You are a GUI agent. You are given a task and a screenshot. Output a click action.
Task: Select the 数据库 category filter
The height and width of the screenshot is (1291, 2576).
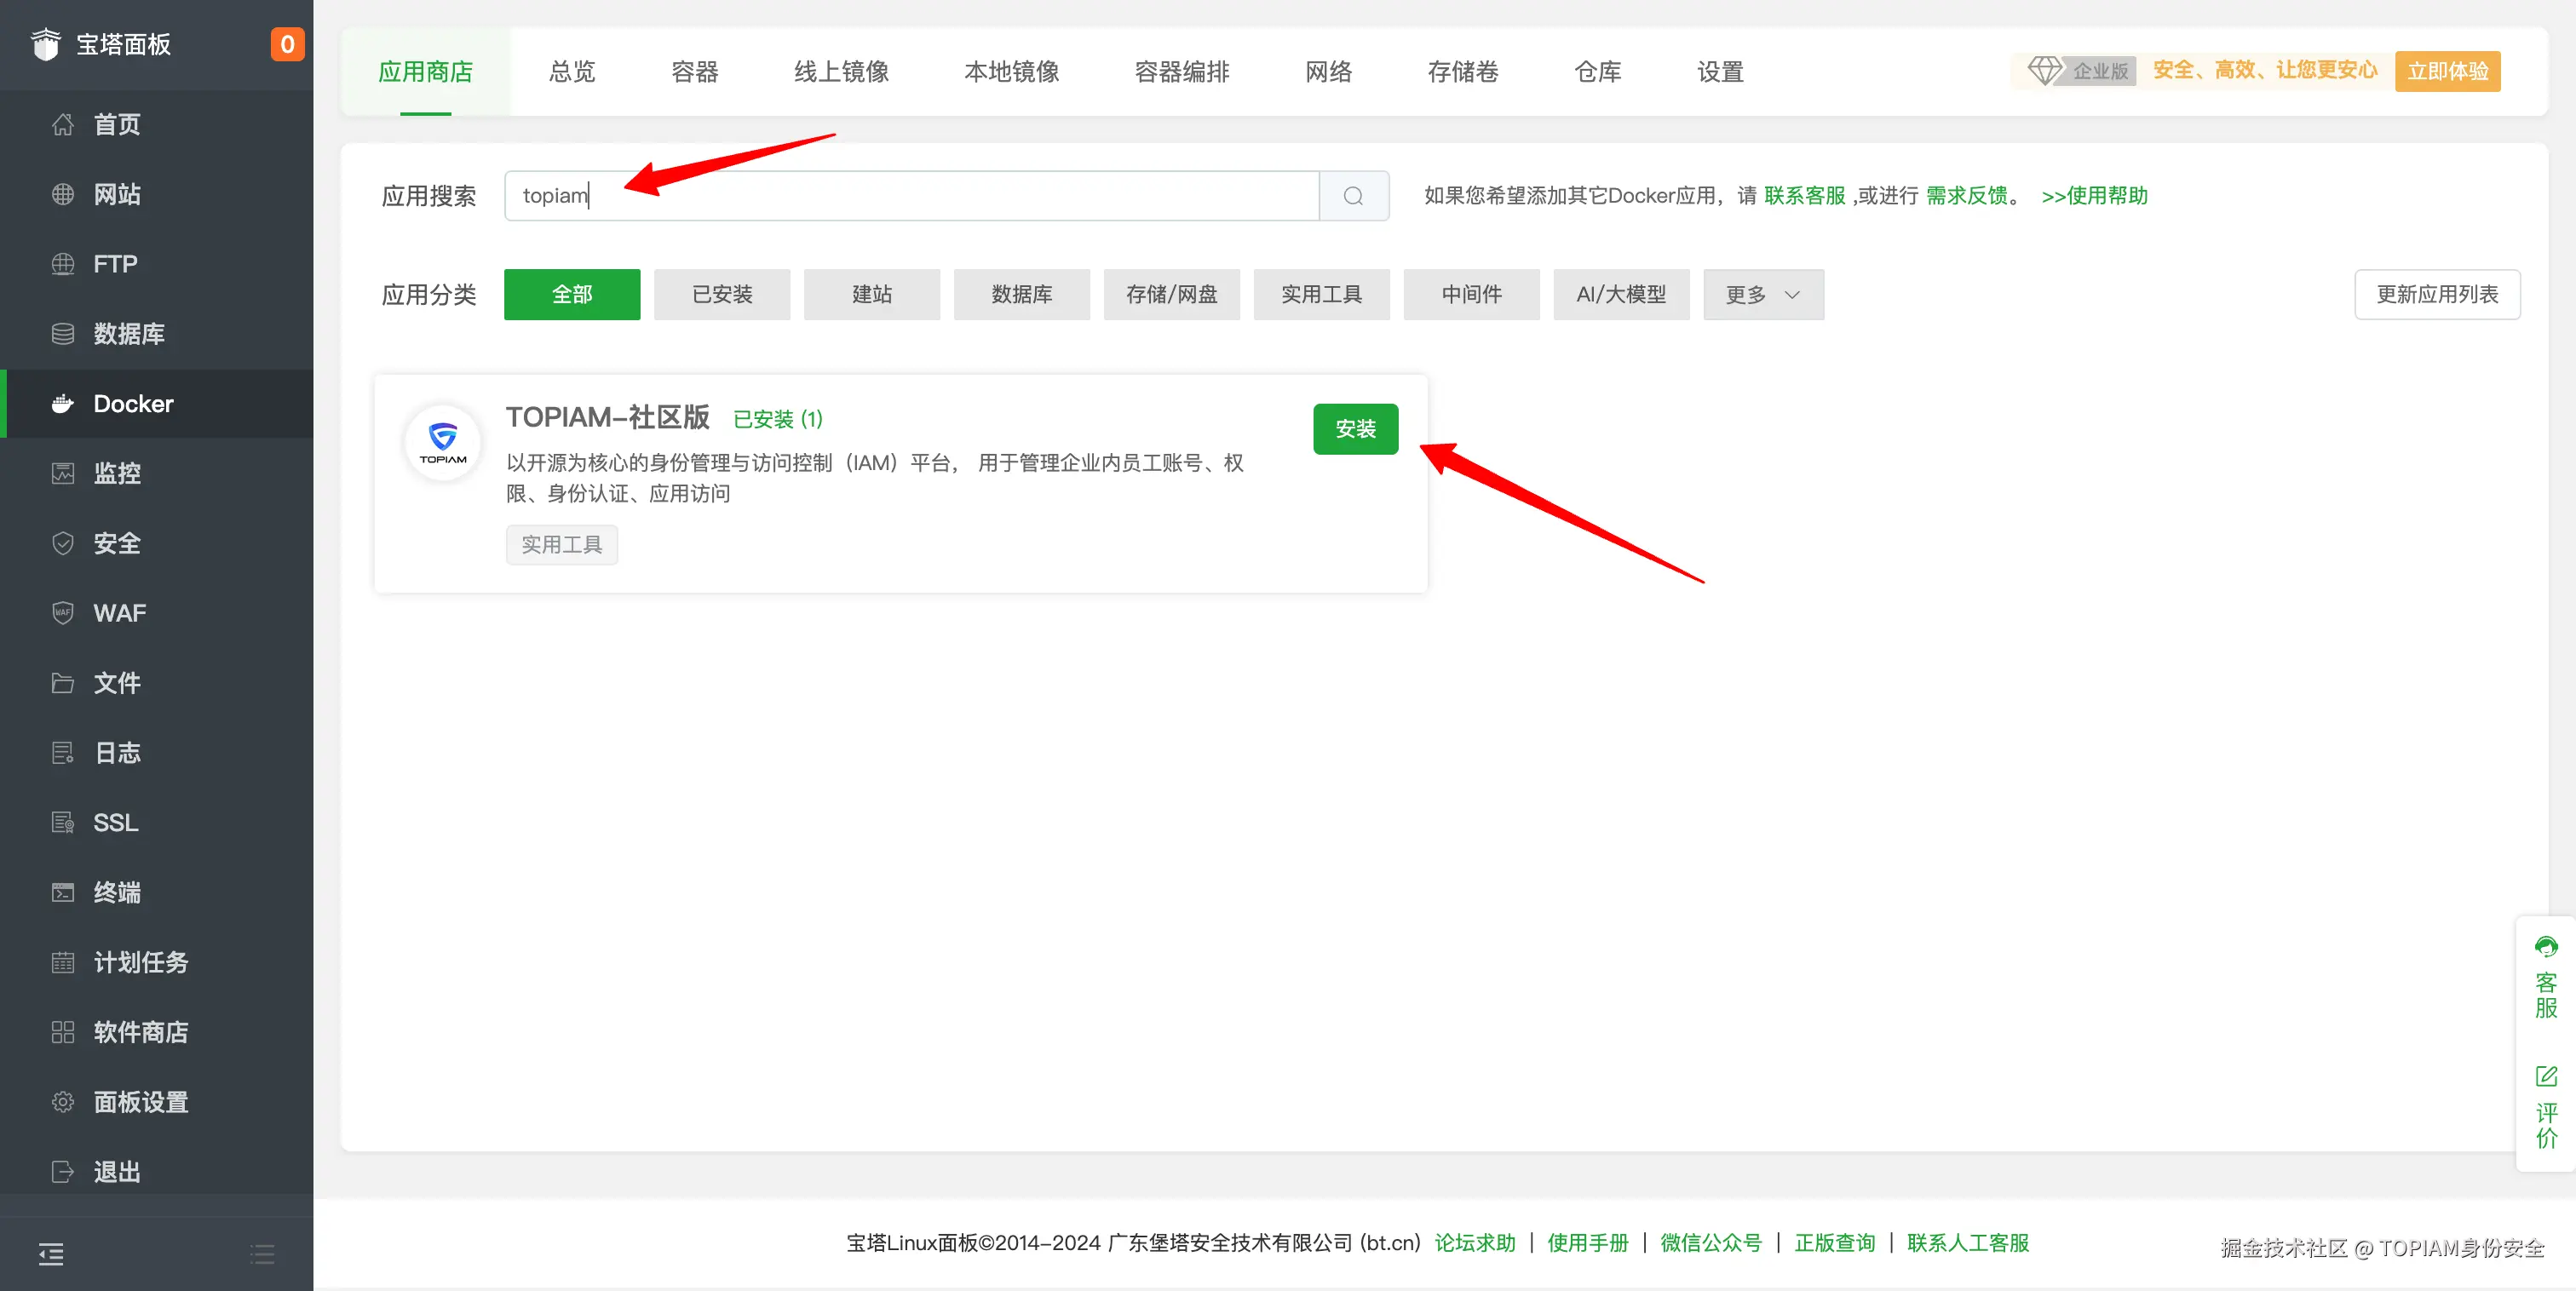pos(1021,295)
